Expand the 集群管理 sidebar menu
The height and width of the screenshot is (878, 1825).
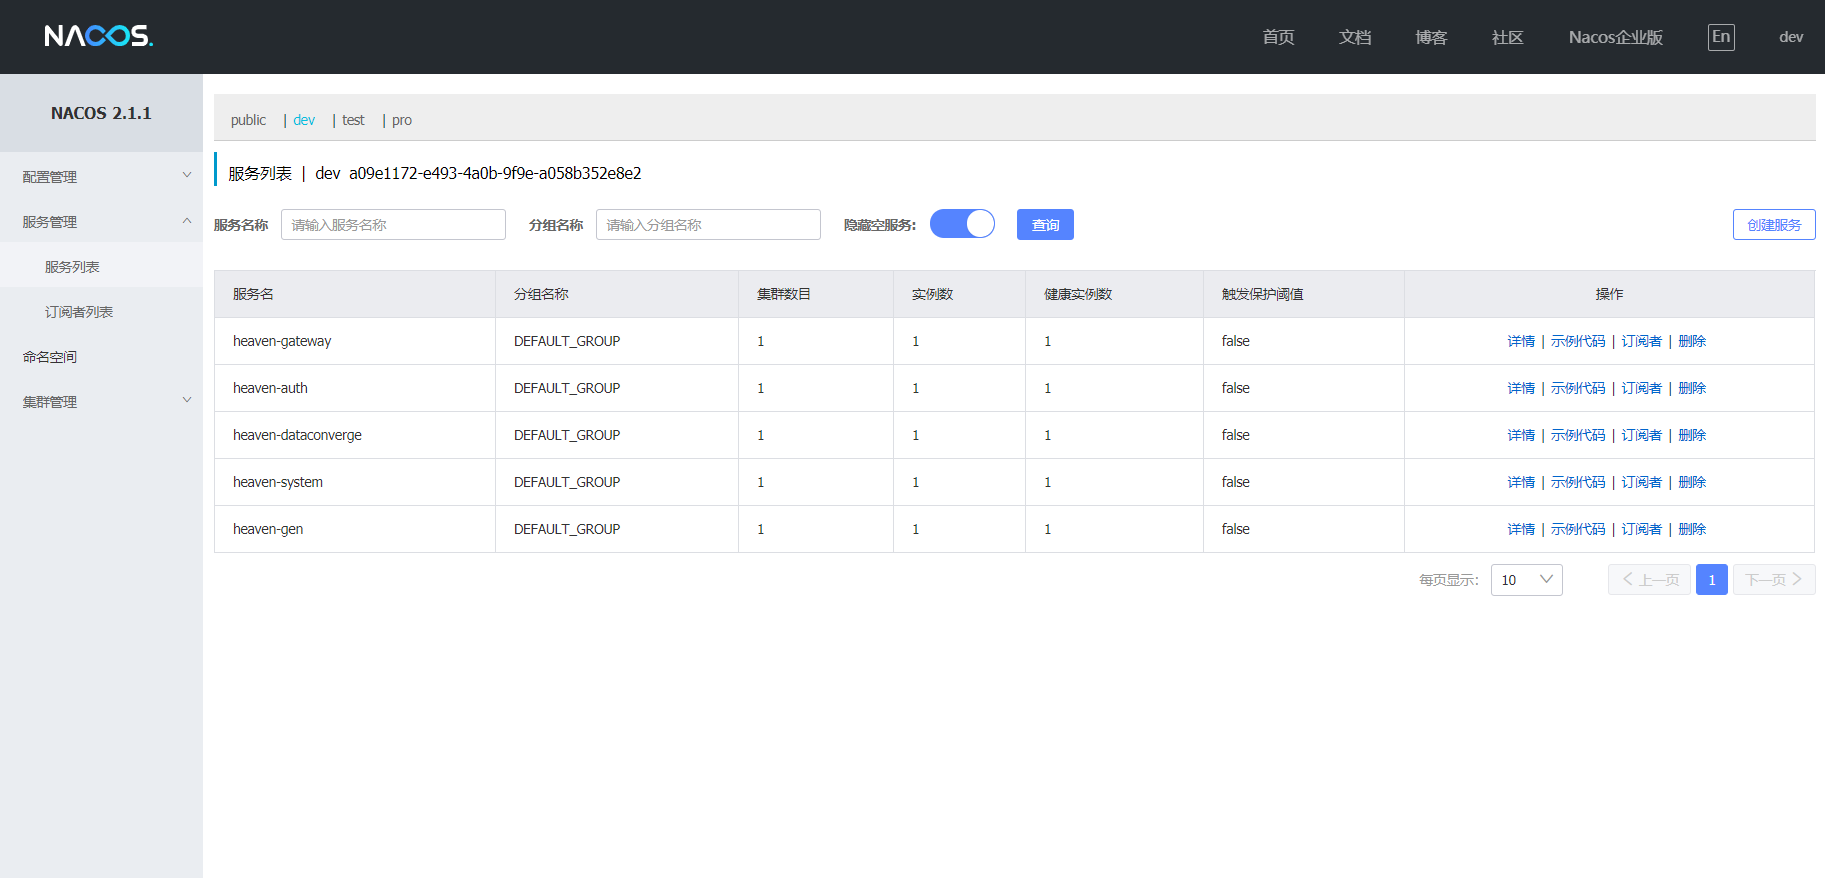coord(101,401)
